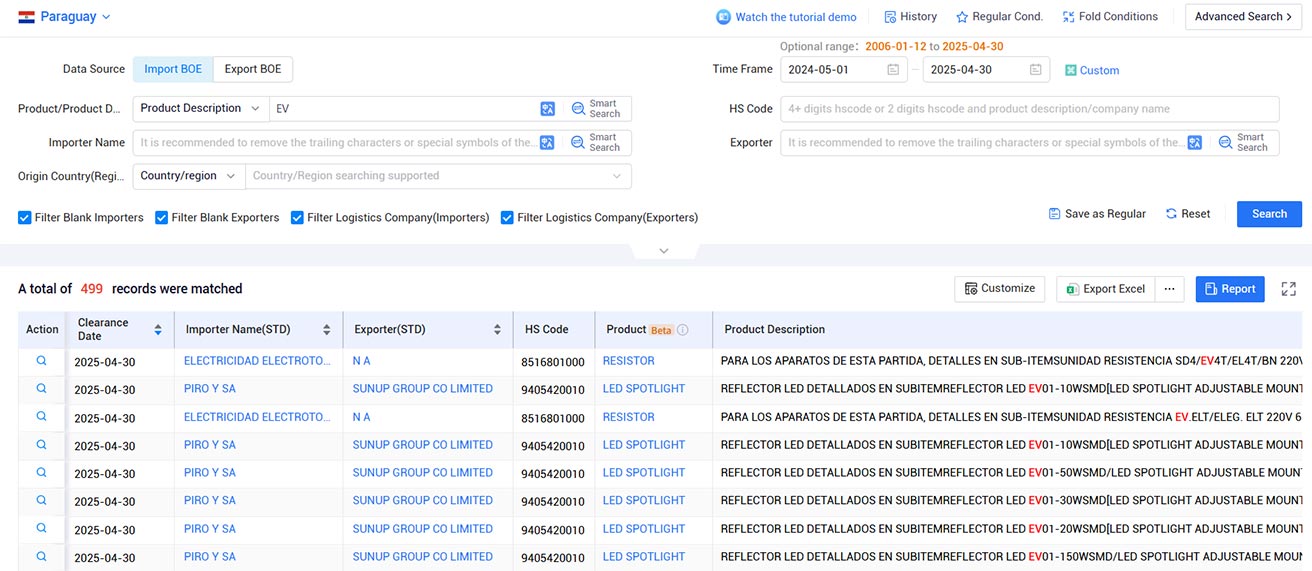Open the top ELECTRICIDAD ELECTROTO... importer link
This screenshot has height=571, width=1312.
[x=256, y=361]
